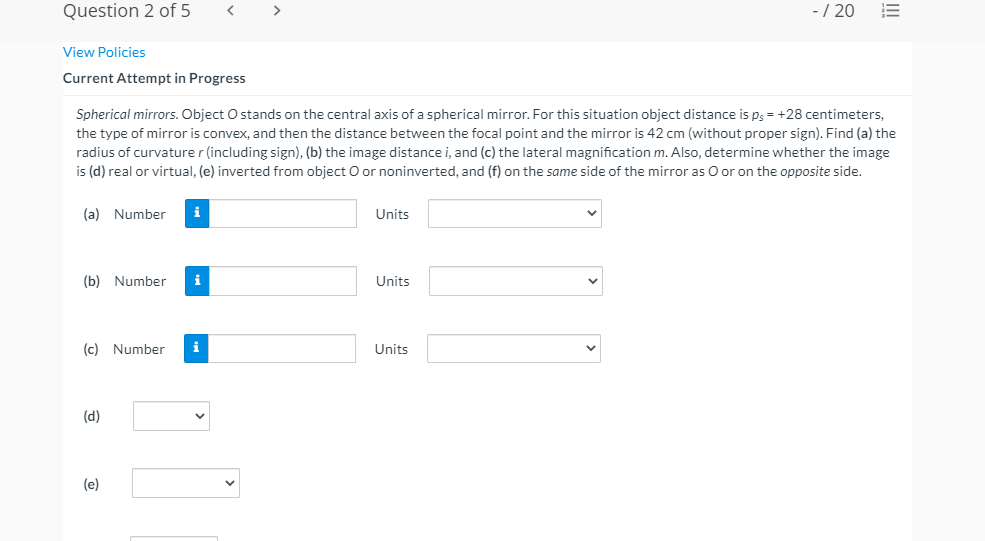Click the 'Spherical mirrors.' italic text

(x=128, y=114)
